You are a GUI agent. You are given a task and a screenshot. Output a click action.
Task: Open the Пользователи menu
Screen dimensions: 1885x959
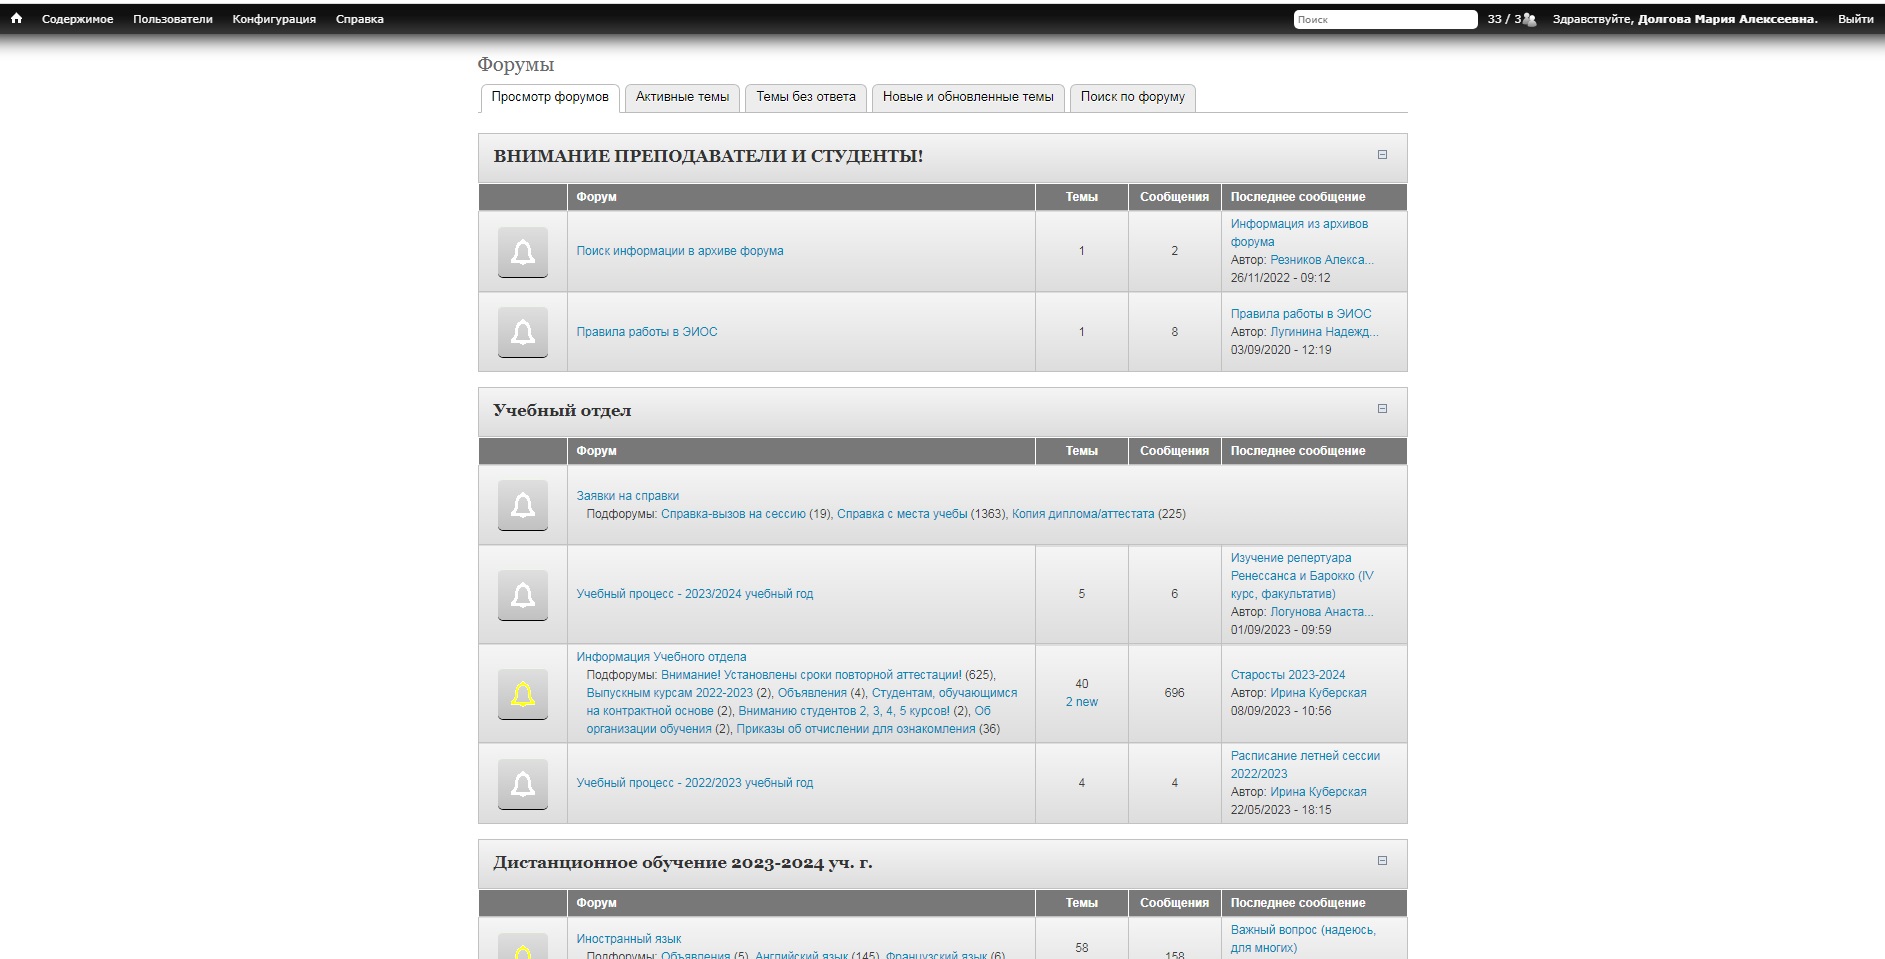pyautogui.click(x=172, y=19)
